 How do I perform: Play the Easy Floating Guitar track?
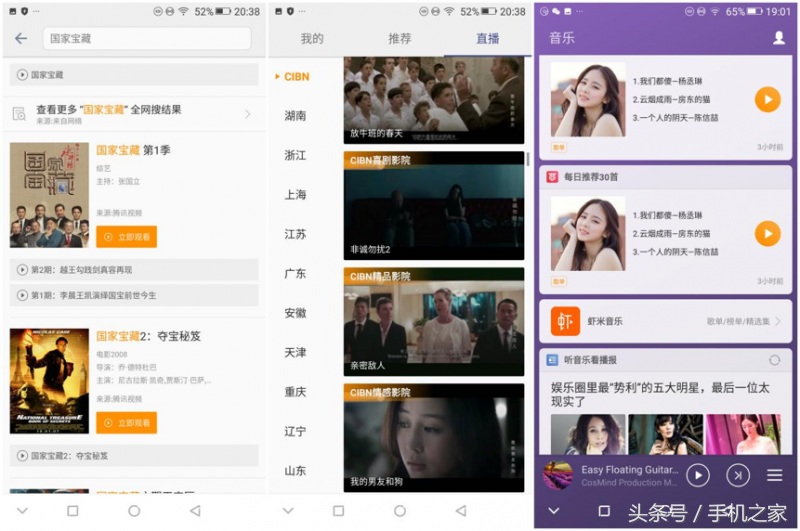[x=698, y=476]
